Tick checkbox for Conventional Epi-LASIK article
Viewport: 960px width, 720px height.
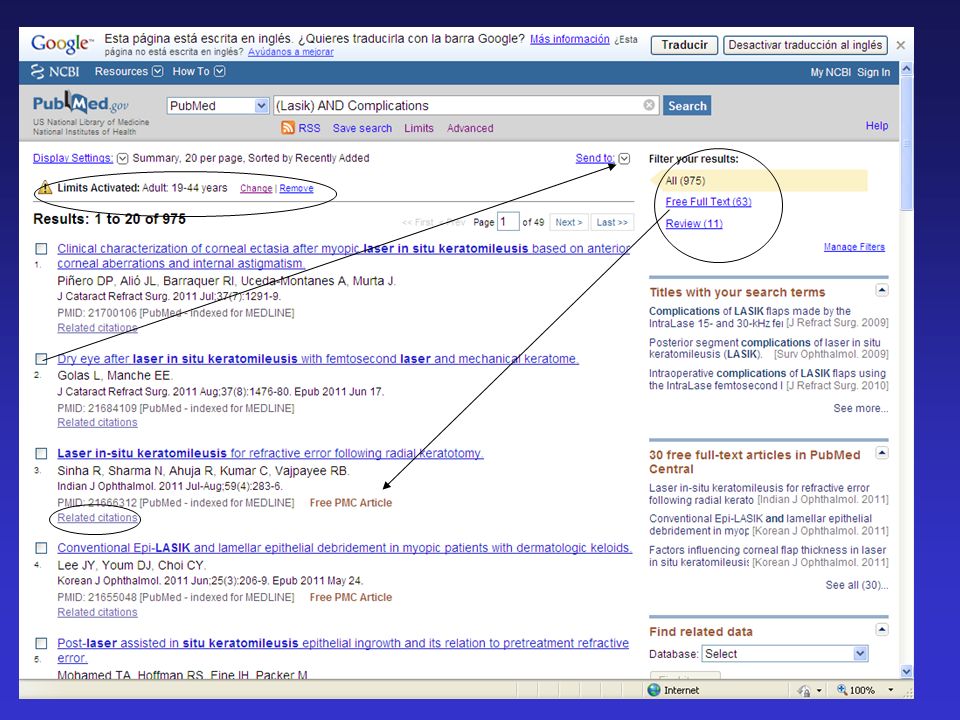[x=41, y=548]
